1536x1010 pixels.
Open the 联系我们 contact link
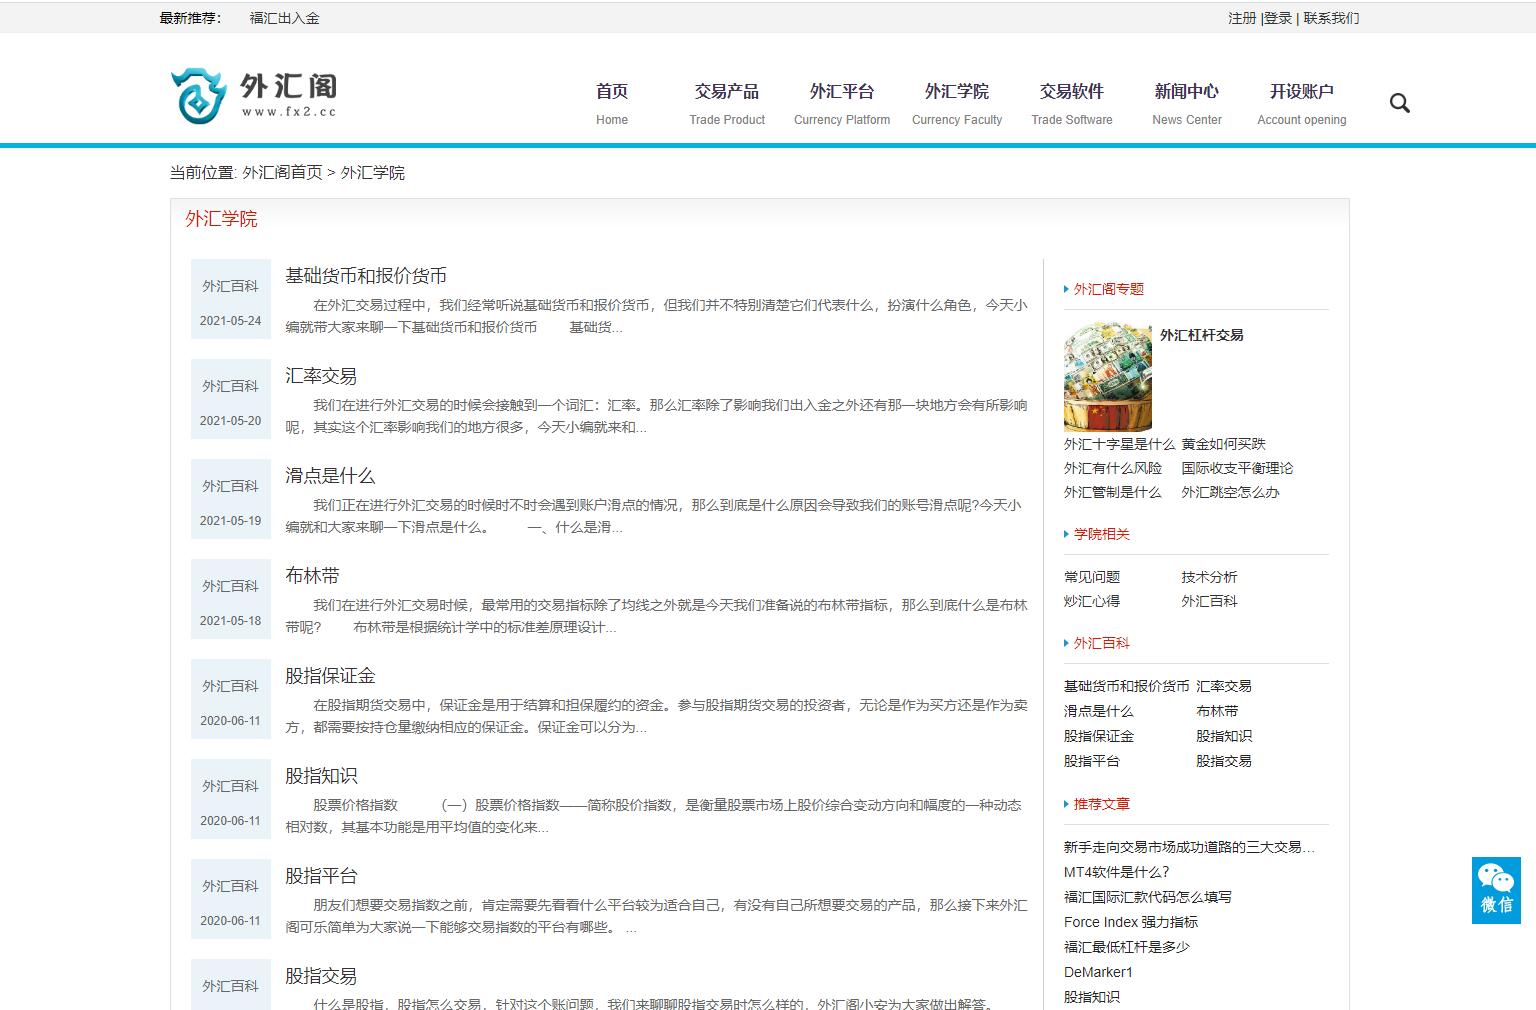coord(1330,17)
